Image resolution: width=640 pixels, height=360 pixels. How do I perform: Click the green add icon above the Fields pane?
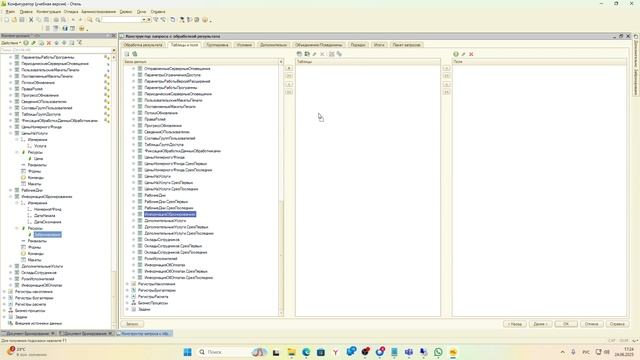pyautogui.click(x=456, y=54)
